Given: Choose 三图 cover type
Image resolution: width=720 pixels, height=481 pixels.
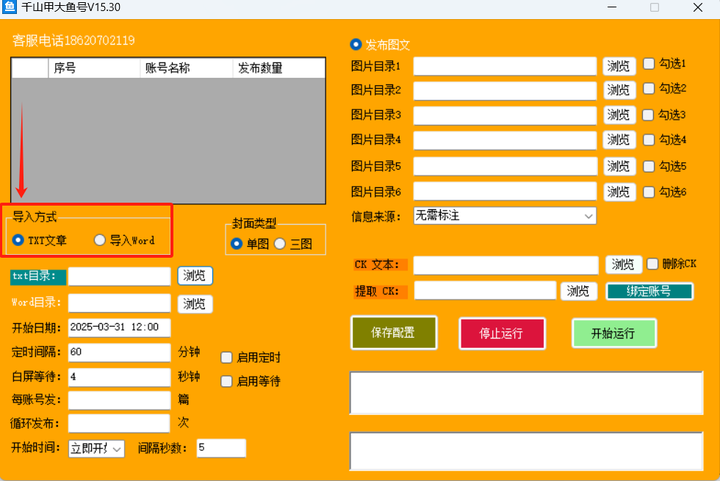Looking at the screenshot, I should coord(280,244).
